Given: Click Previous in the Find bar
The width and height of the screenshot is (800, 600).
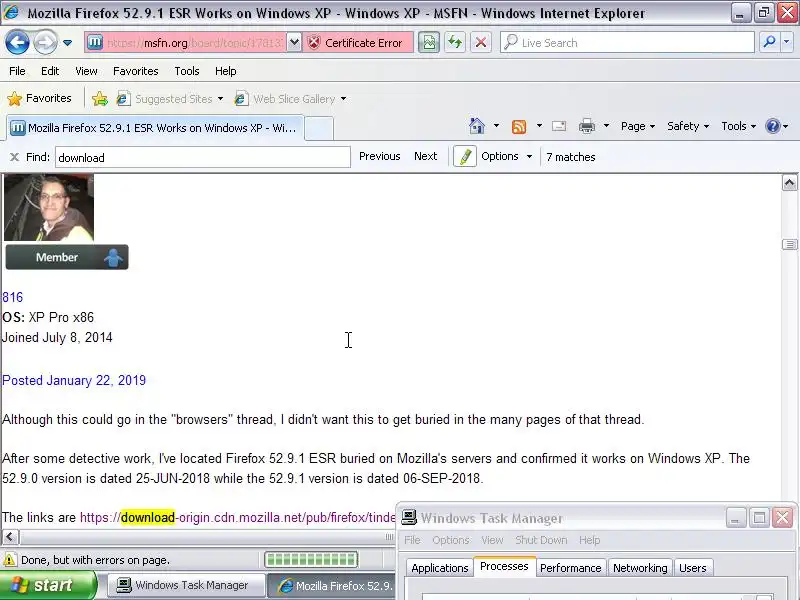Looking at the screenshot, I should click(380, 156).
